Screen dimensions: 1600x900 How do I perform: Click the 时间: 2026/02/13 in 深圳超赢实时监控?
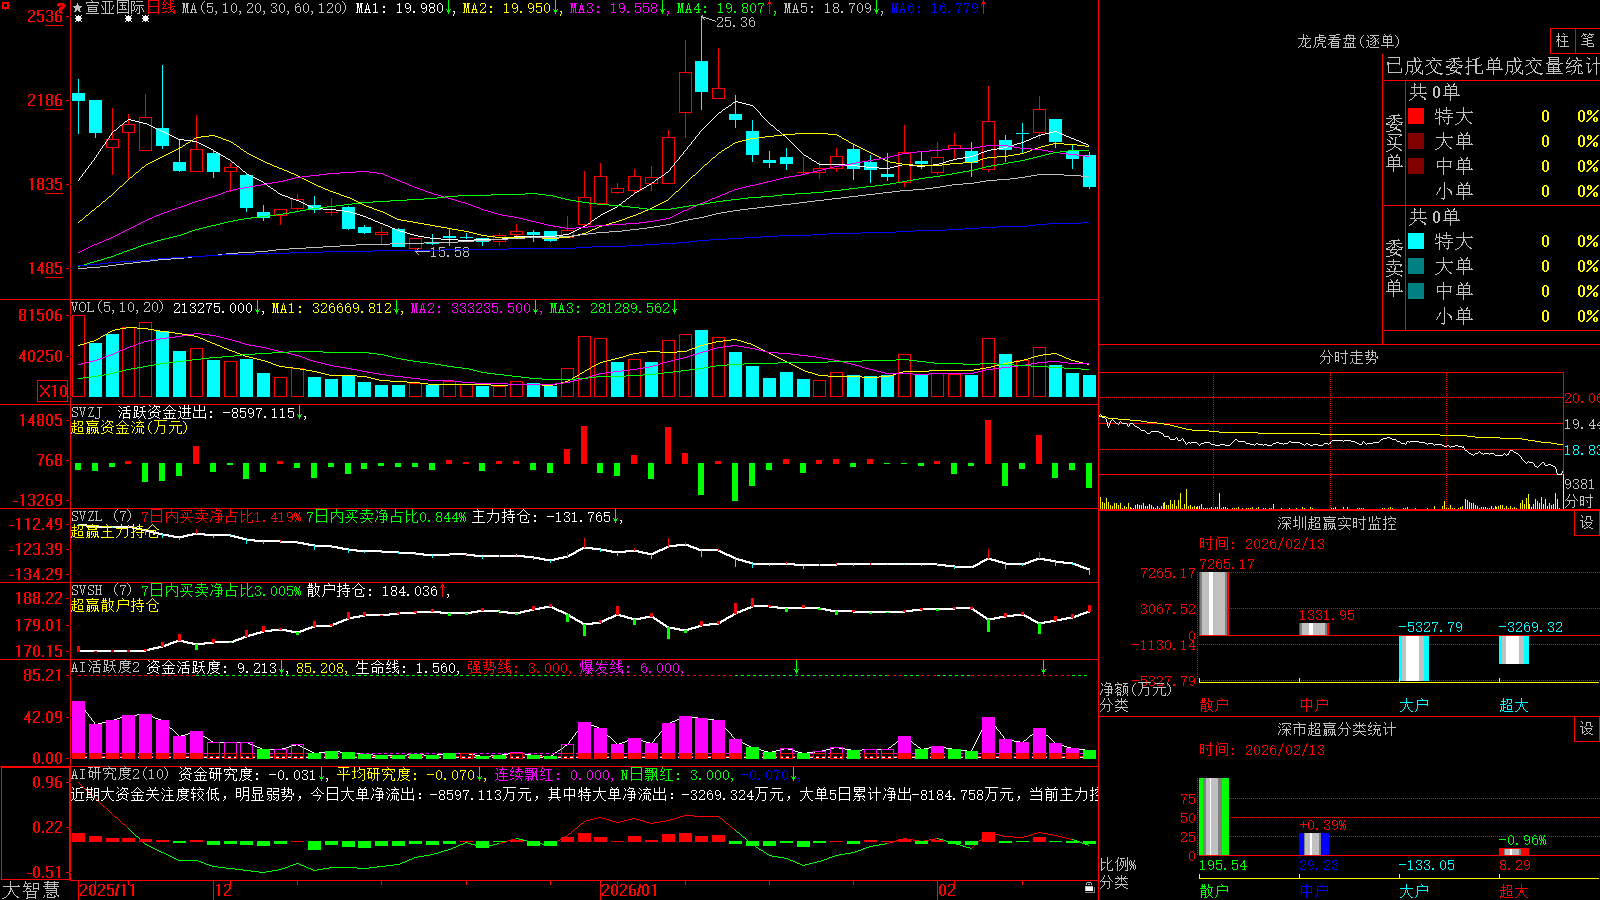click(1262, 544)
